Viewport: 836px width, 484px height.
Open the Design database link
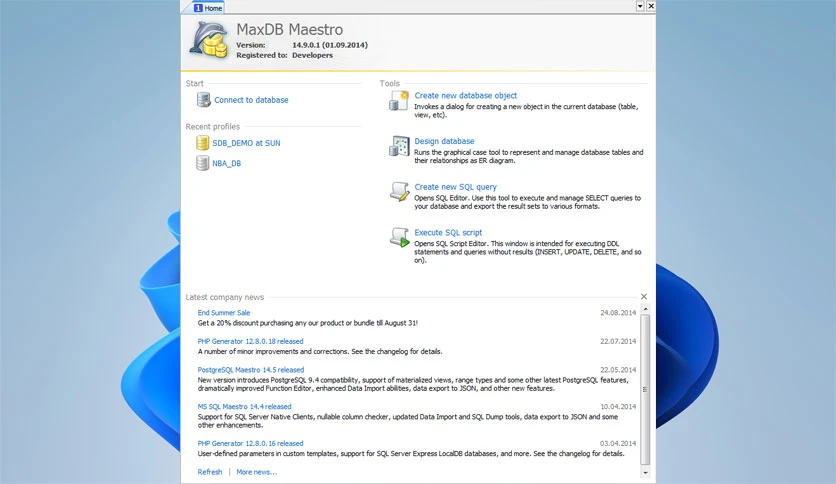coord(444,141)
